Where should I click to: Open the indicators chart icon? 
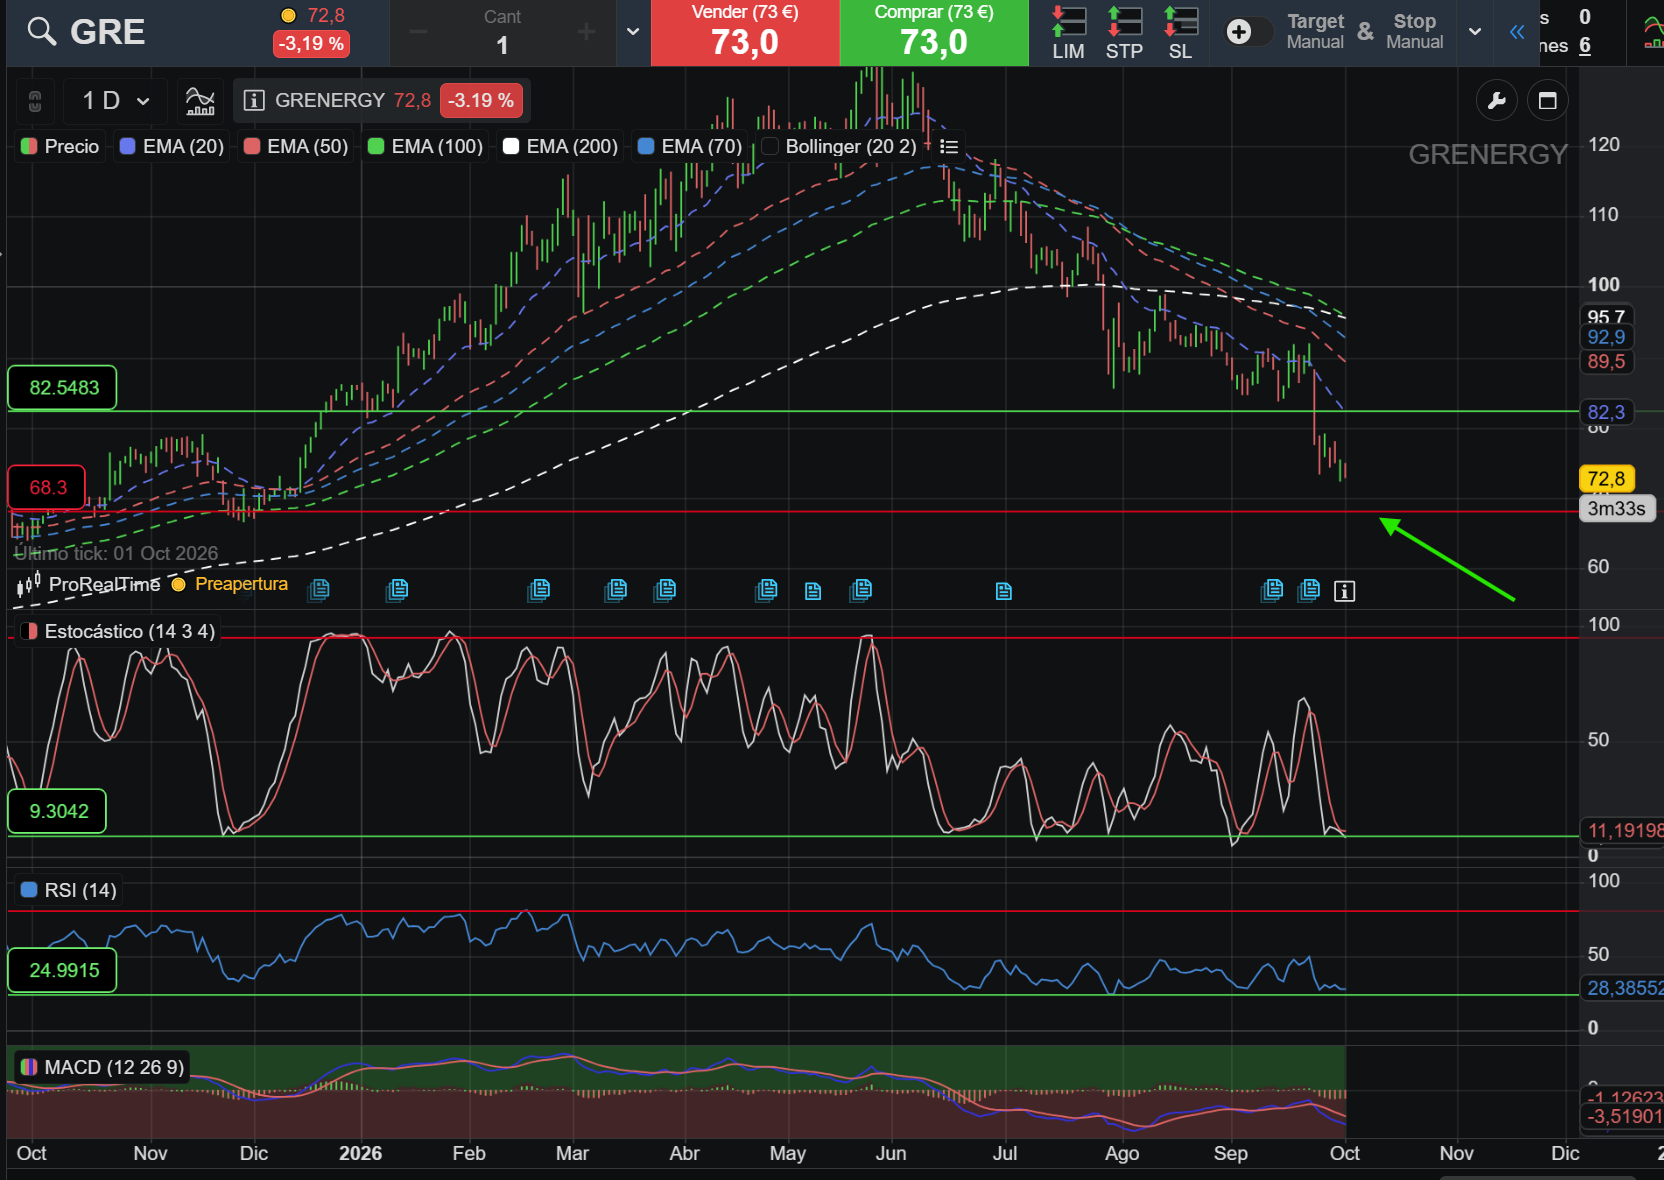pyautogui.click(x=200, y=101)
